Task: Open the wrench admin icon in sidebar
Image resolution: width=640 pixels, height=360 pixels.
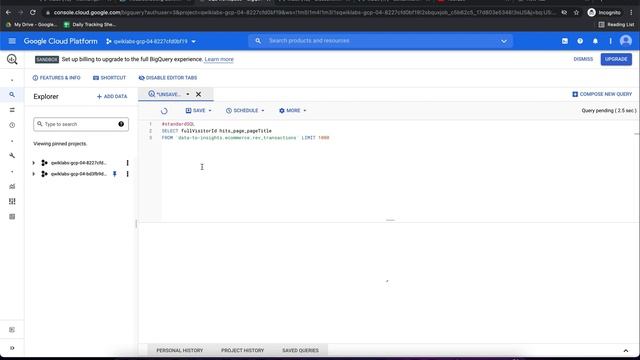Action: (x=12, y=156)
